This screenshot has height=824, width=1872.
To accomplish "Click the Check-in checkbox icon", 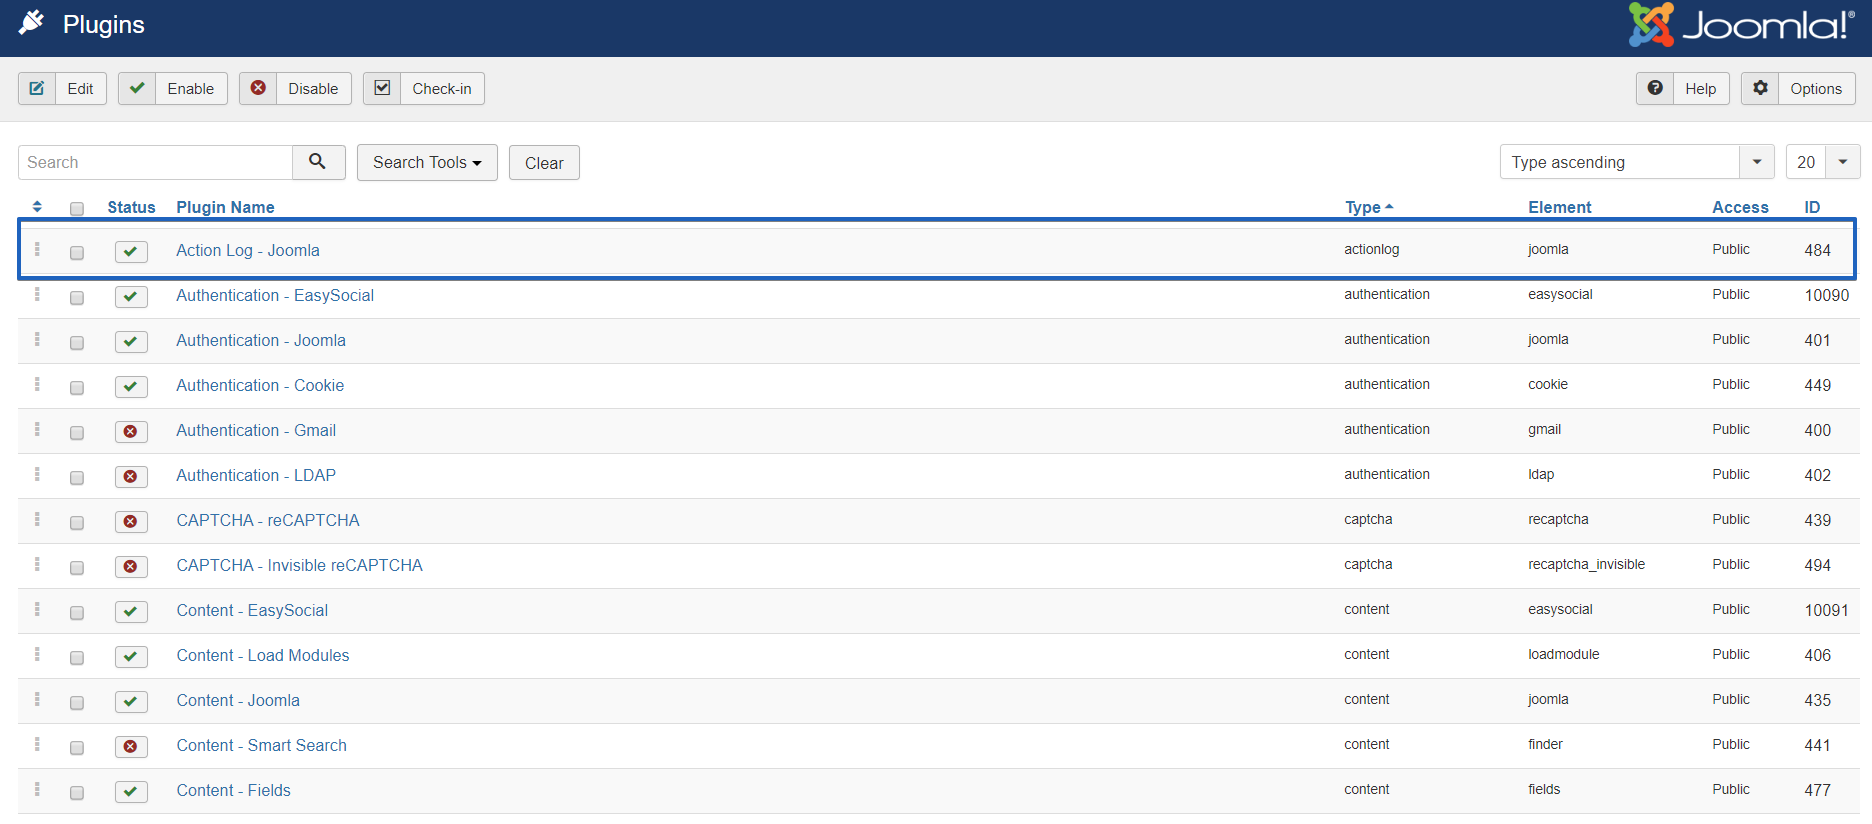I will 382,88.
